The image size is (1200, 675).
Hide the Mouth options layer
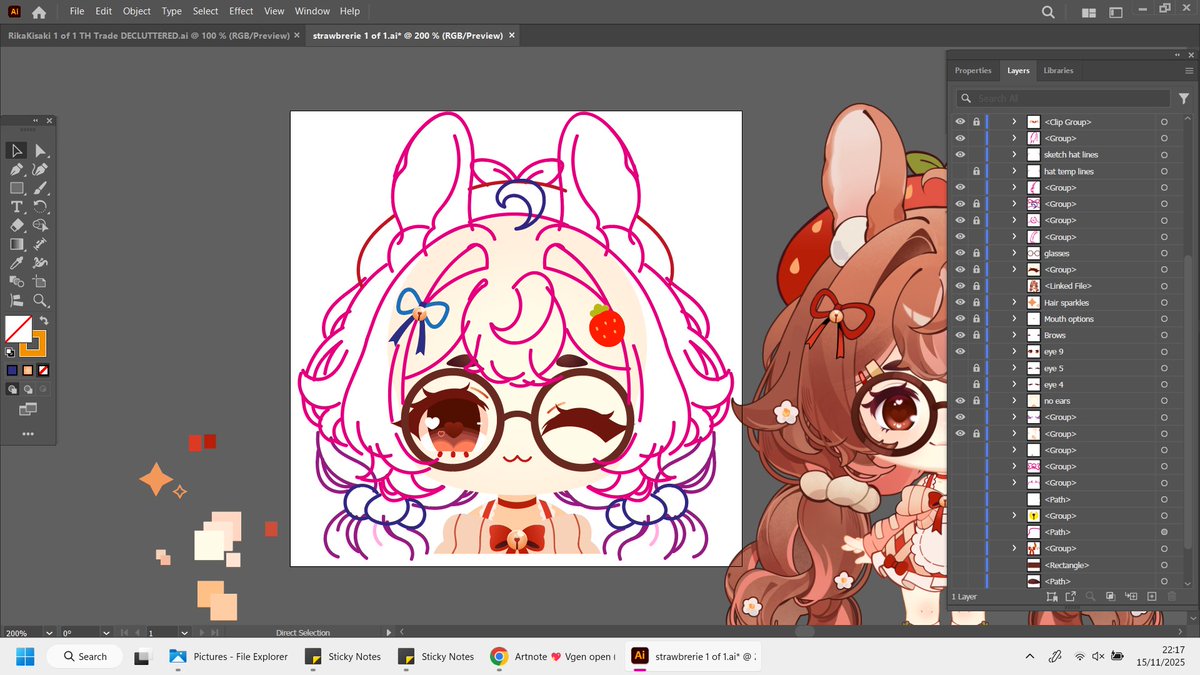pyautogui.click(x=960, y=318)
